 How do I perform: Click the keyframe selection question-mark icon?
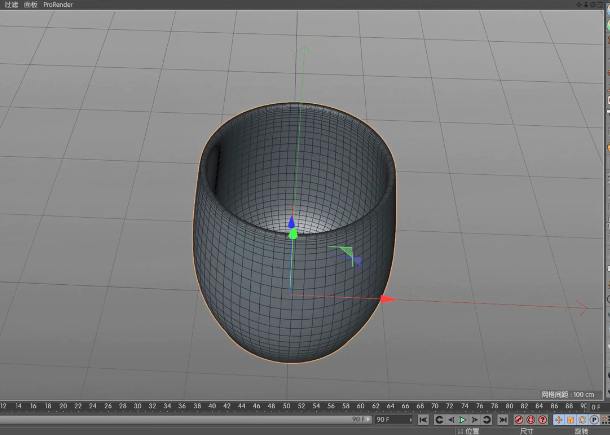(x=543, y=420)
